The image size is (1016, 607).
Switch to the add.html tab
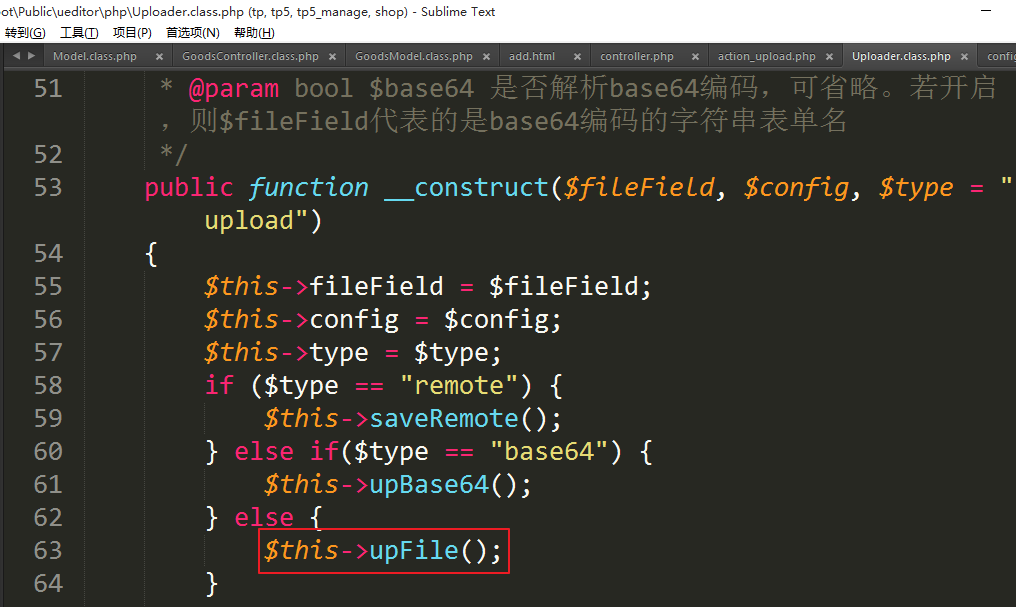pyautogui.click(x=531, y=57)
